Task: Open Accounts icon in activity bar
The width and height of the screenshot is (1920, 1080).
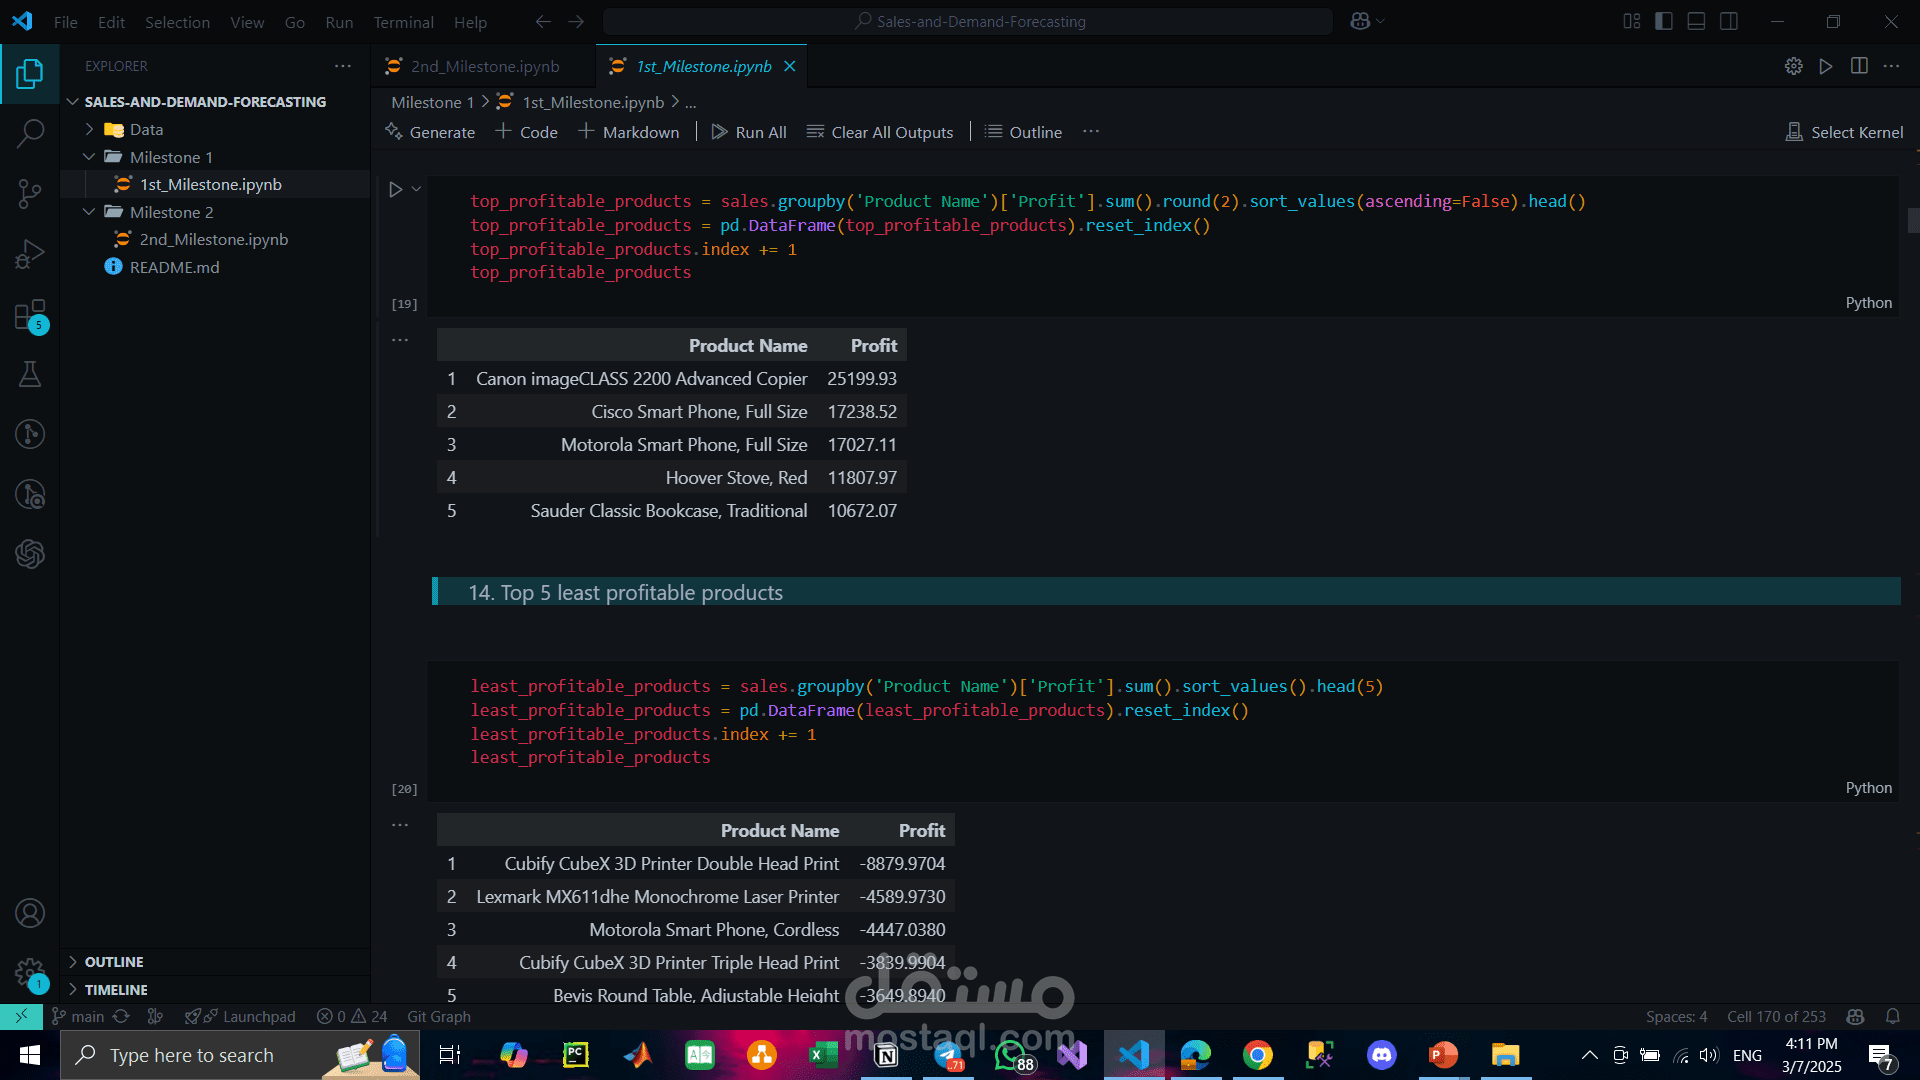Action: [30, 913]
